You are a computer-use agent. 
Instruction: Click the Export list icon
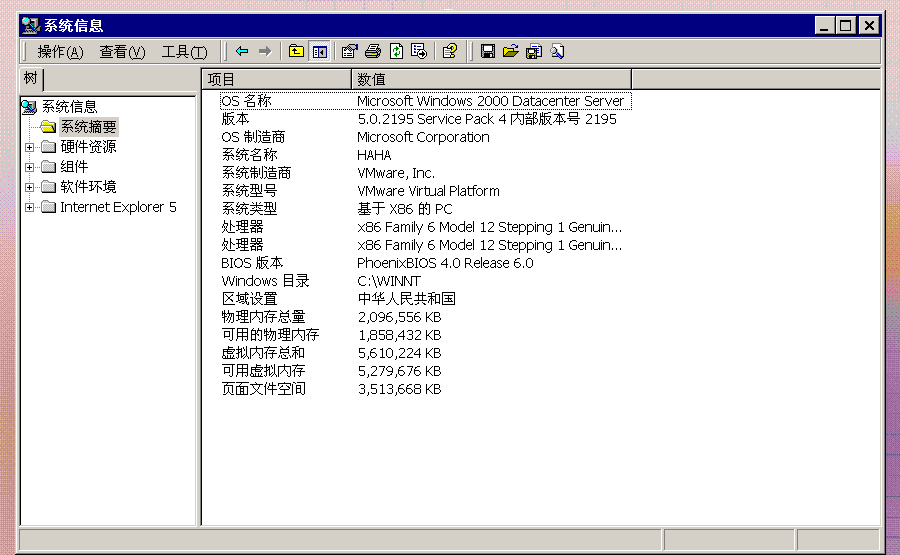coord(419,52)
